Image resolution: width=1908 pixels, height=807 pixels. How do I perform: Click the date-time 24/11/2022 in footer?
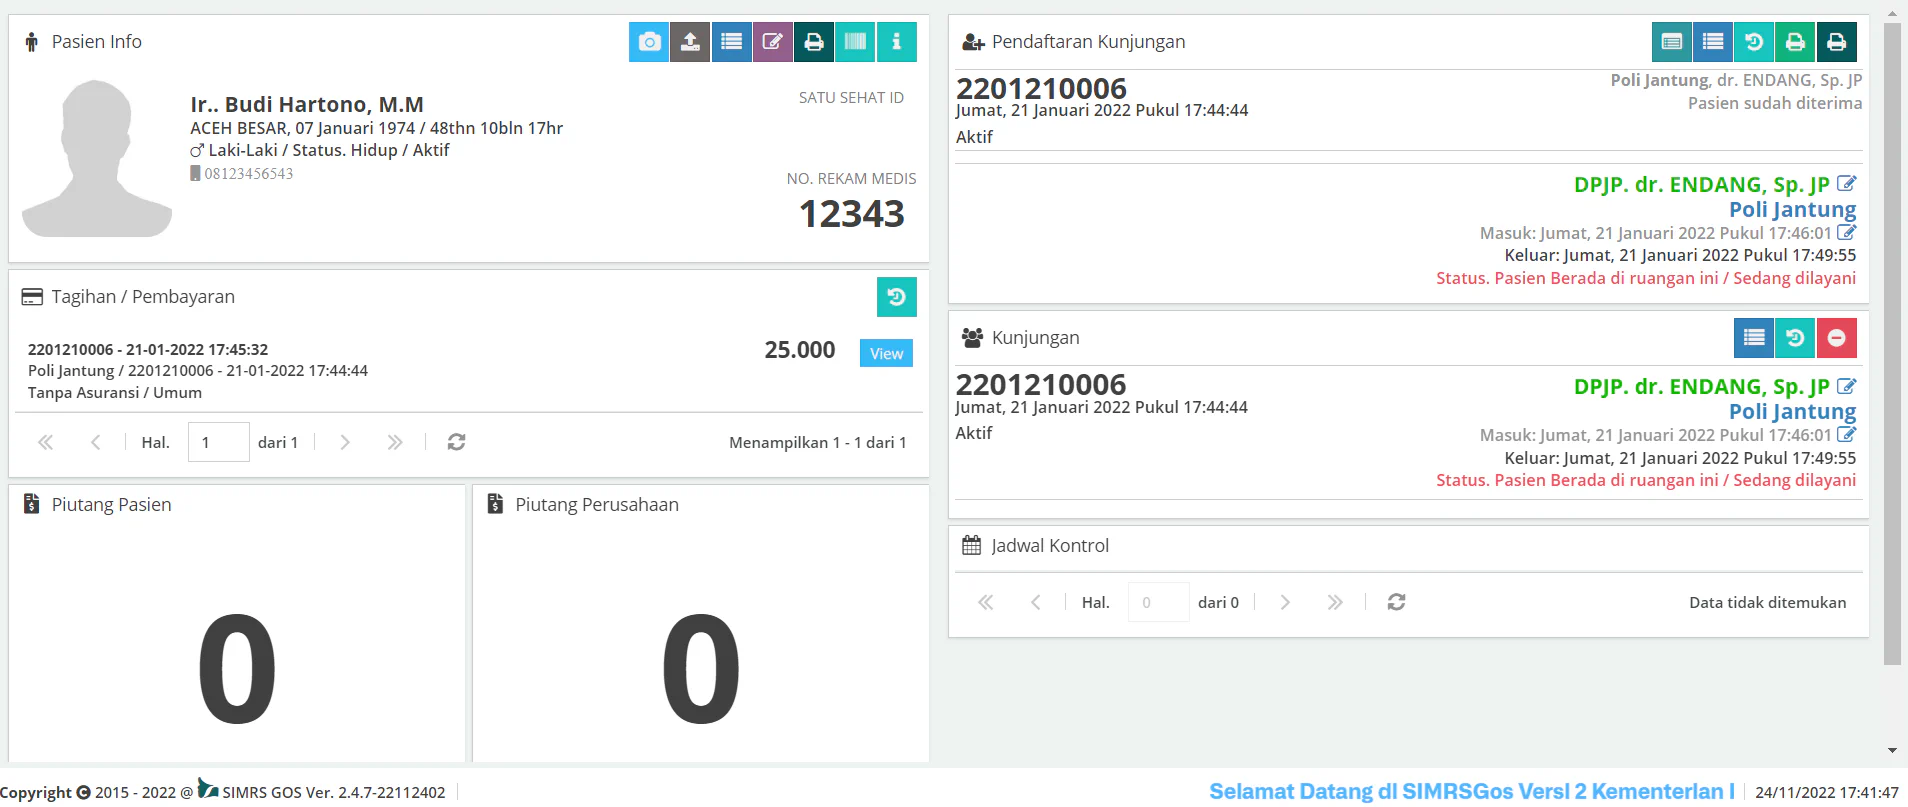pos(1827,792)
